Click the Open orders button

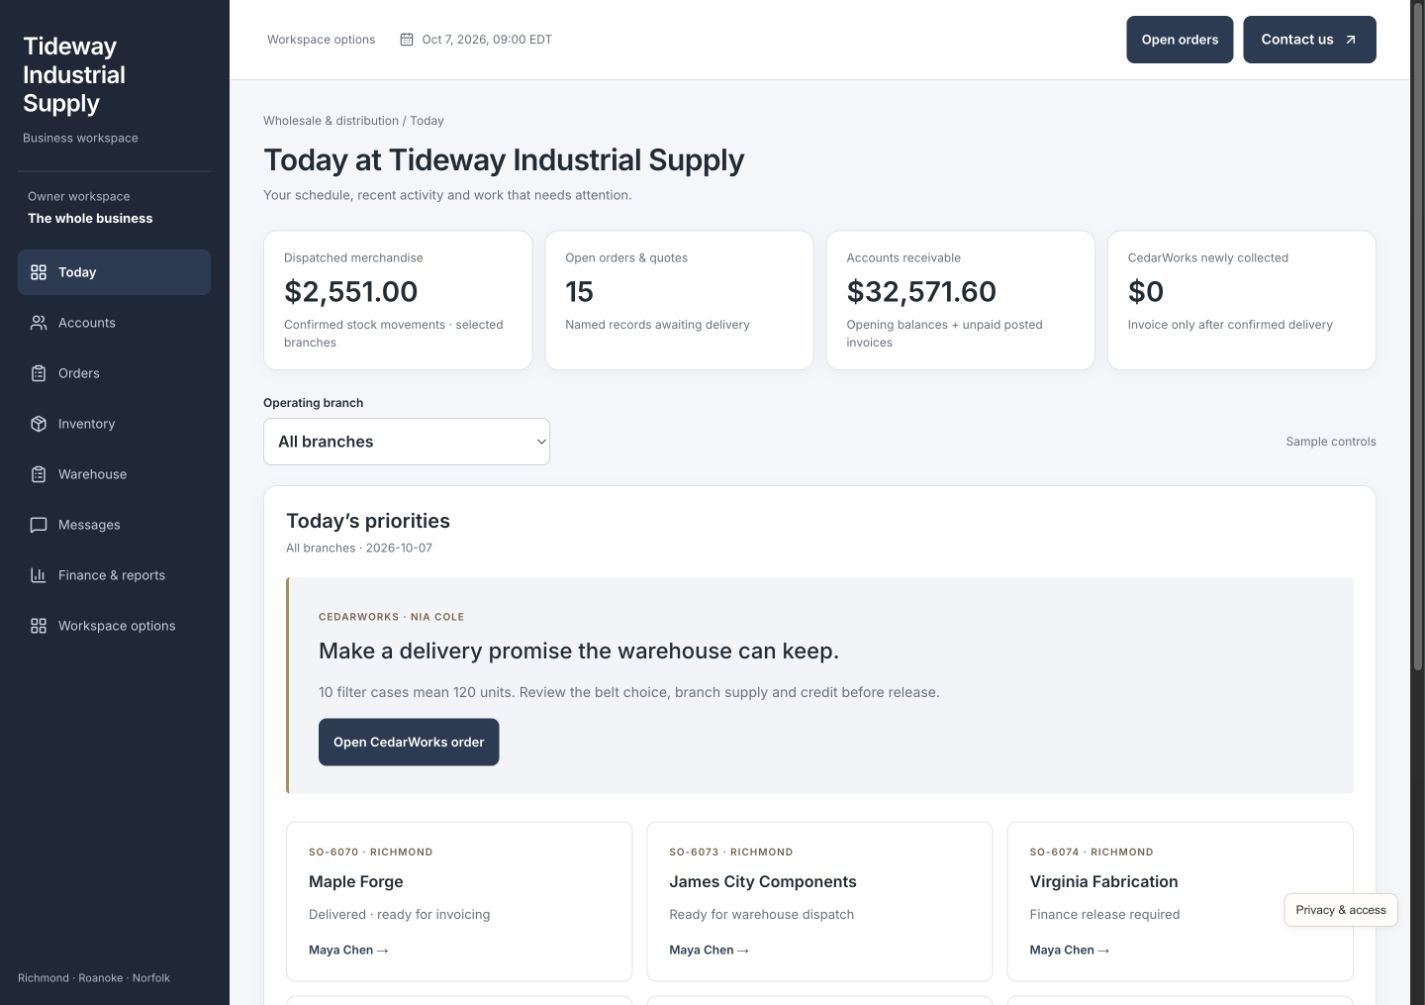click(x=1180, y=40)
